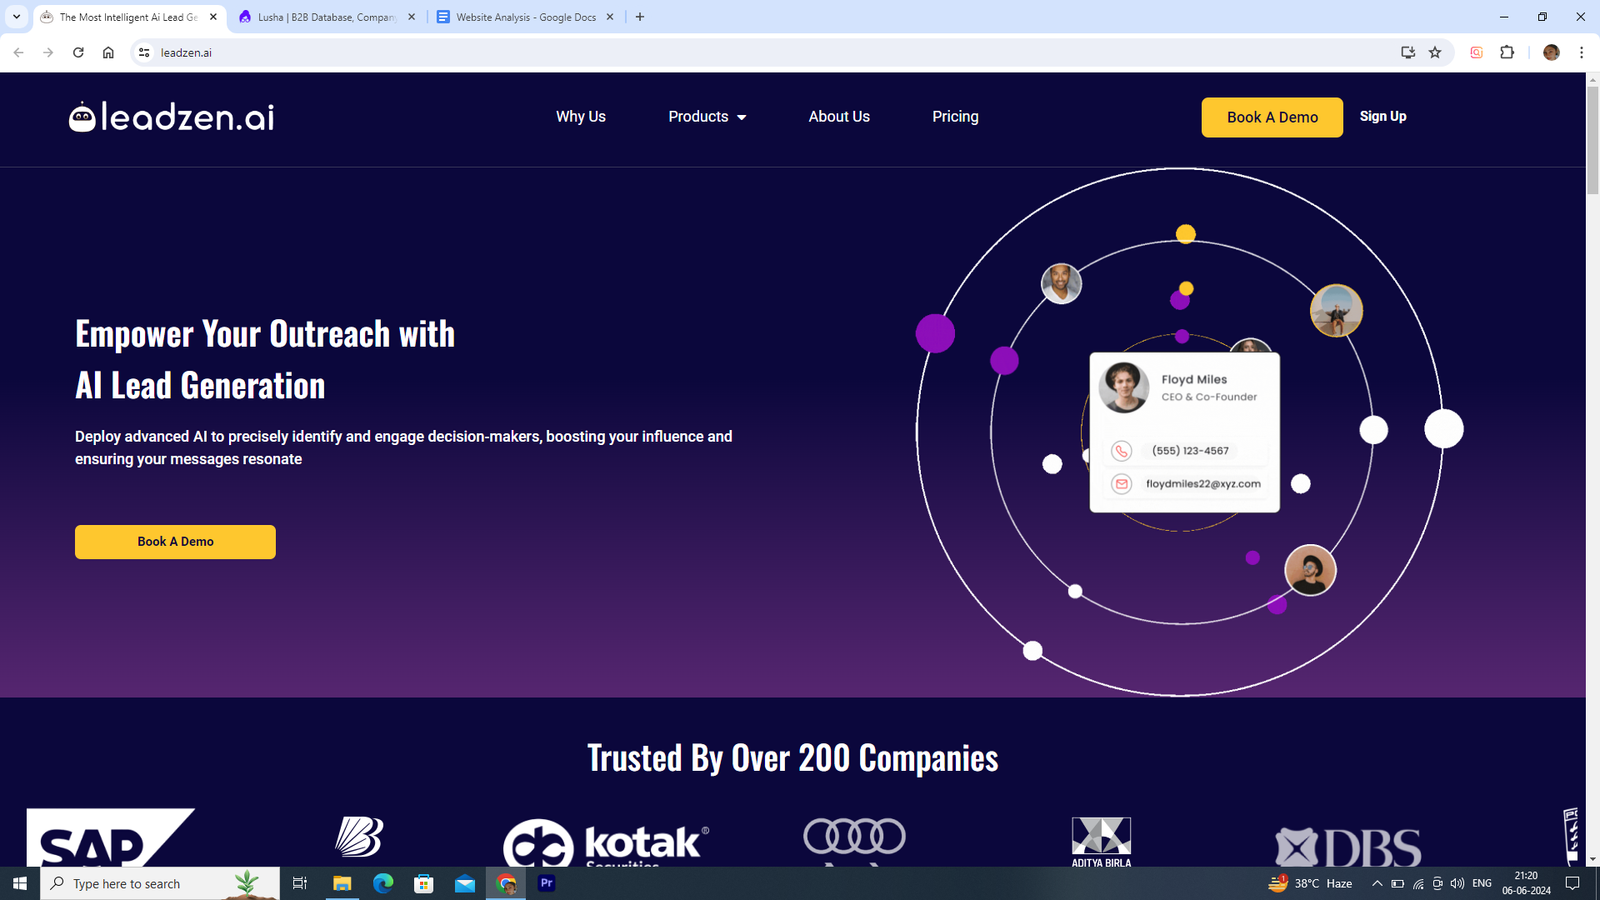Open Adobe Premiere Pro from the taskbar

point(546,883)
